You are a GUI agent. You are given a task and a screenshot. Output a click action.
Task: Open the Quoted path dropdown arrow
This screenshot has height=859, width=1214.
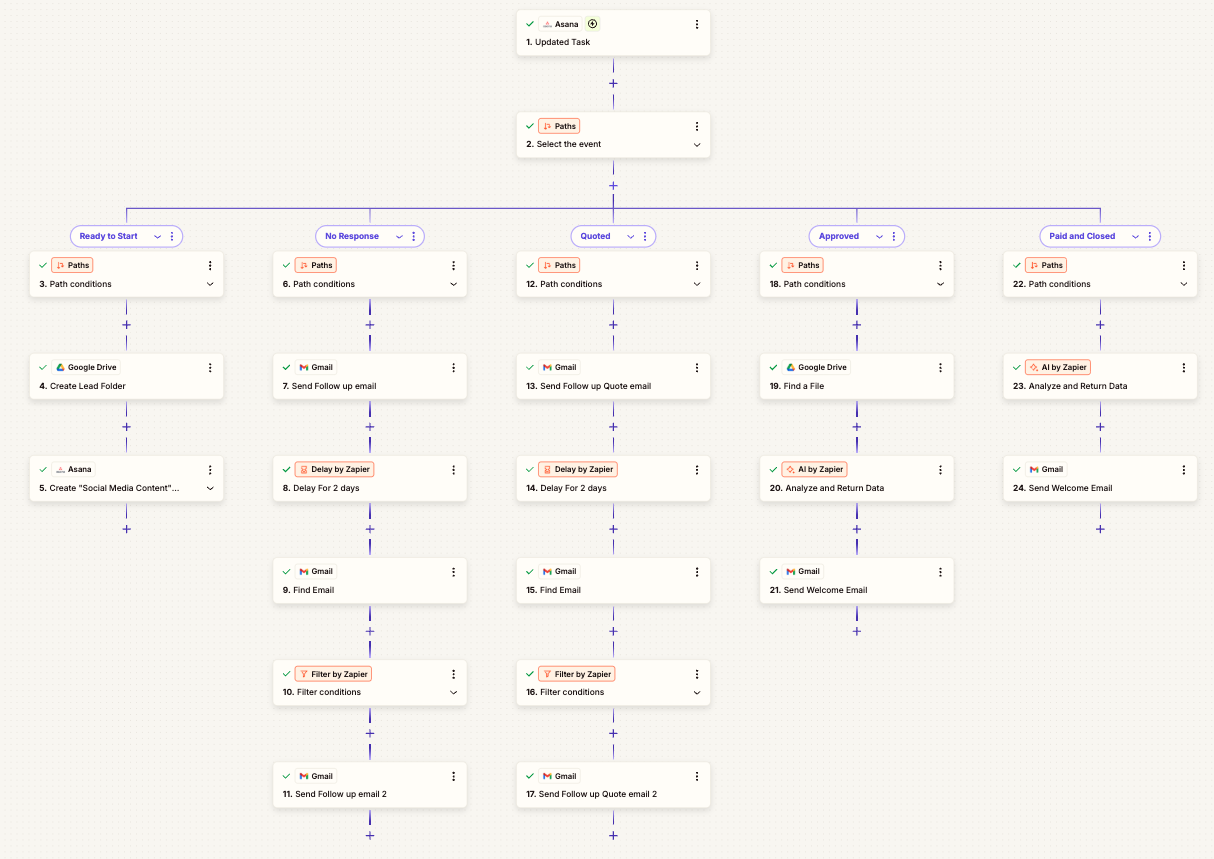pos(630,237)
